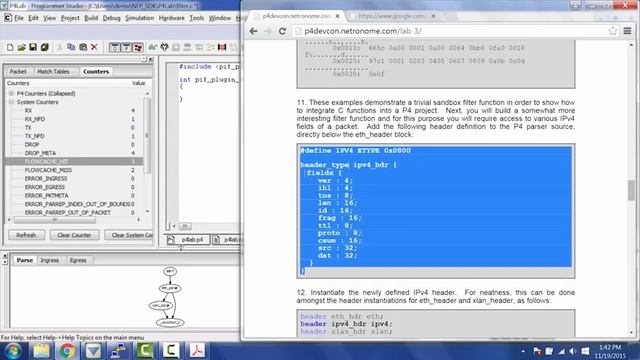Screen dimensions: 640x360
Task: Open the Edit menu
Action: point(33,18)
